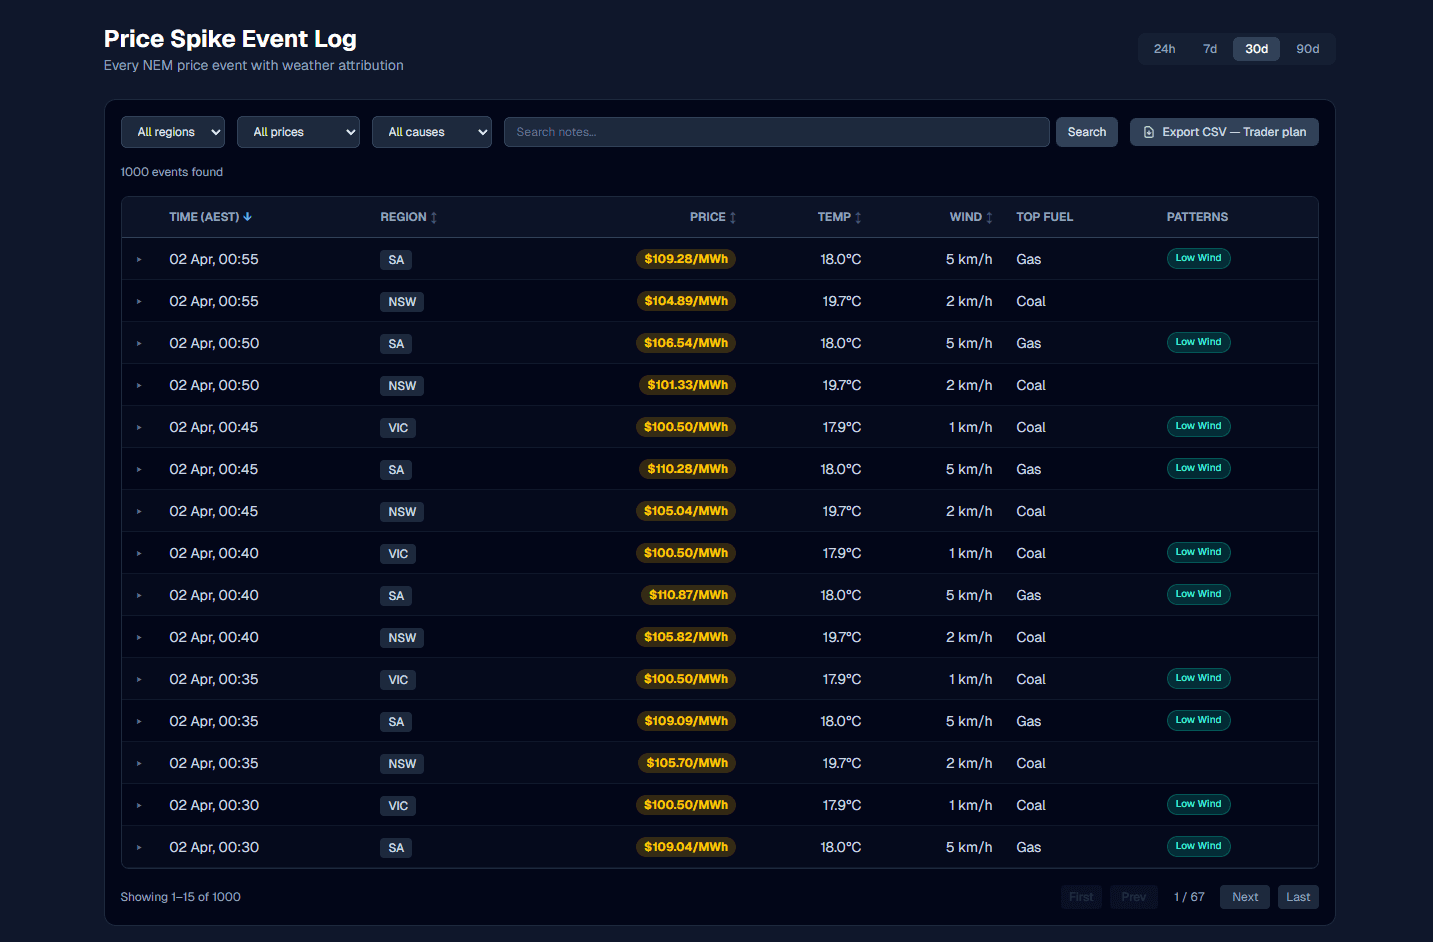Expand the 00:55 NSW $104.89 row
Viewport: 1433px width, 942px height.
(139, 302)
